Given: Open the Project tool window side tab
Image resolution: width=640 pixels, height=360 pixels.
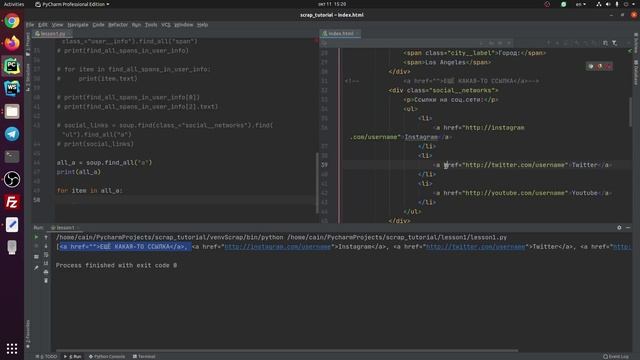Looking at the screenshot, I should point(28,44).
